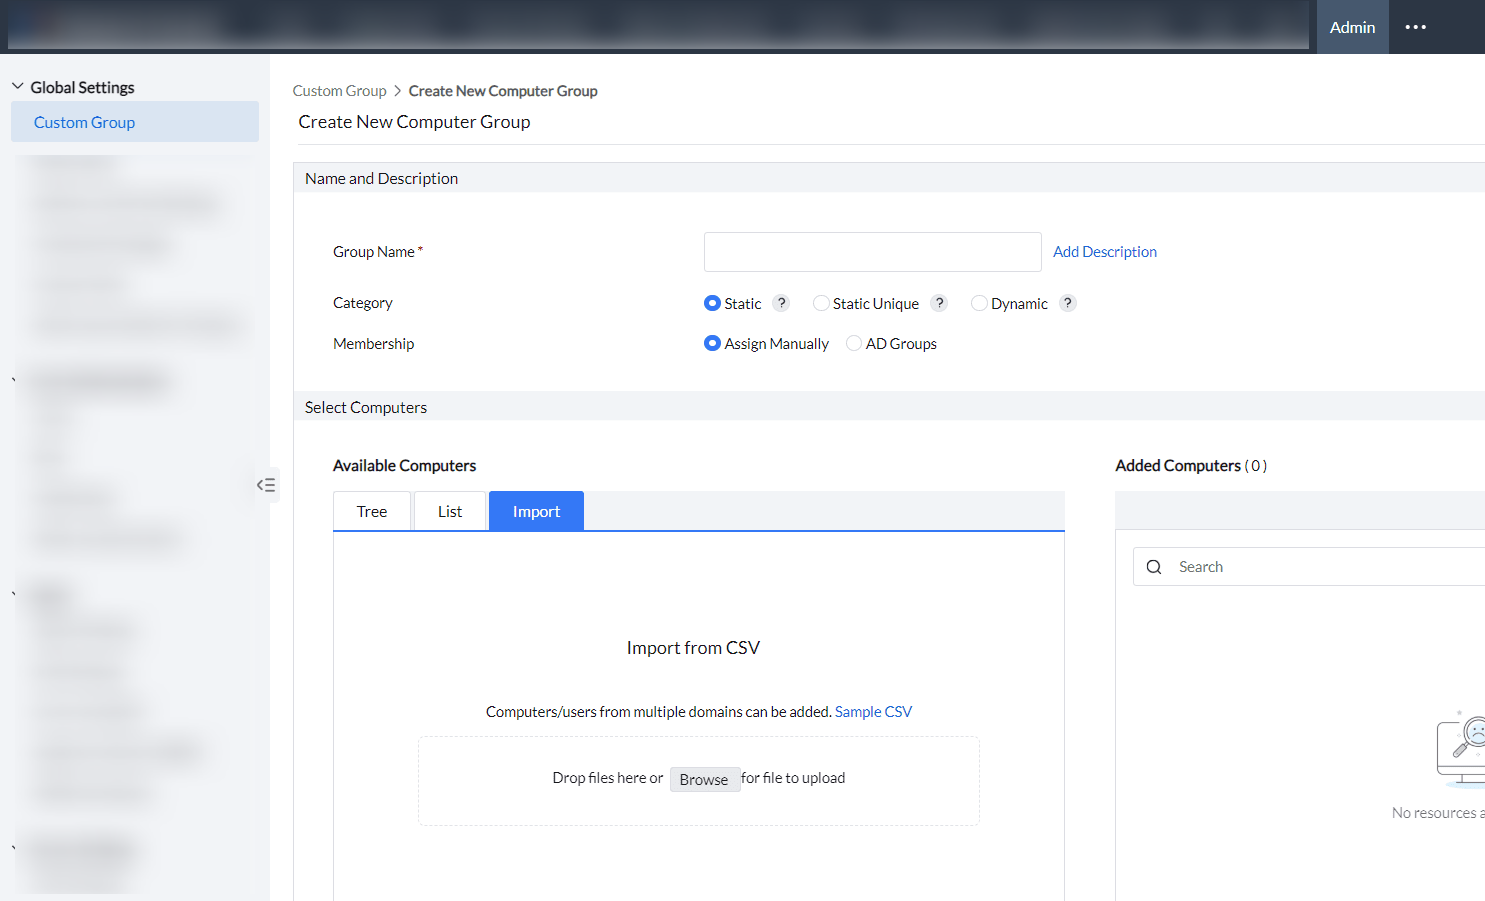Select the Static Unique radio button
The width and height of the screenshot is (1485, 901).
click(x=821, y=302)
